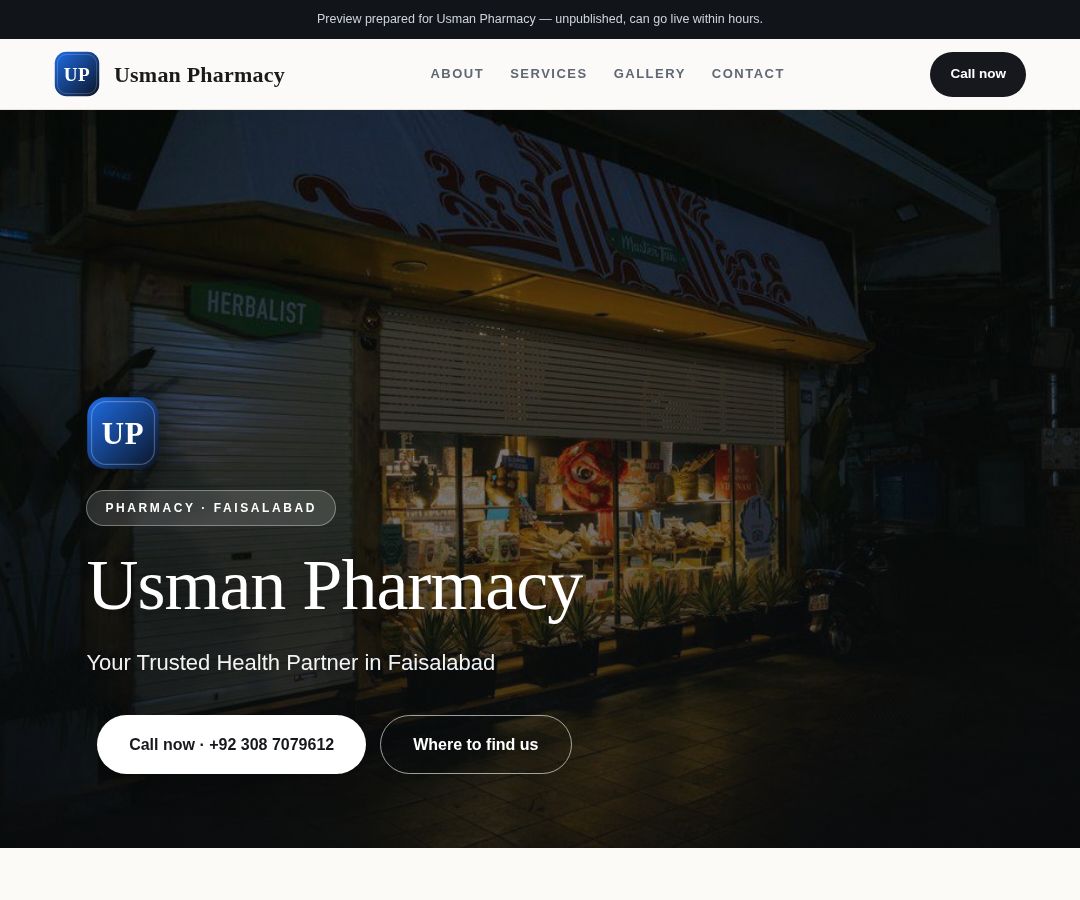Screen dimensions: 1080x900
Task: Click the header Call now button
Action: tap(977, 74)
